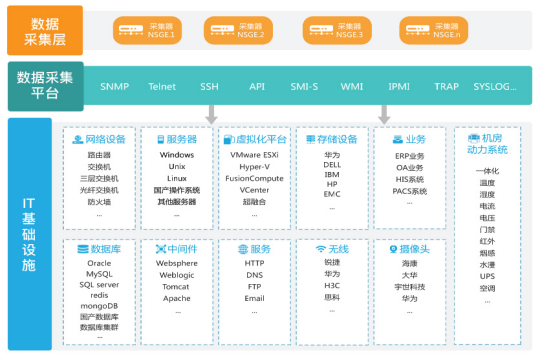Select Apache middleware entry

(x=177, y=299)
